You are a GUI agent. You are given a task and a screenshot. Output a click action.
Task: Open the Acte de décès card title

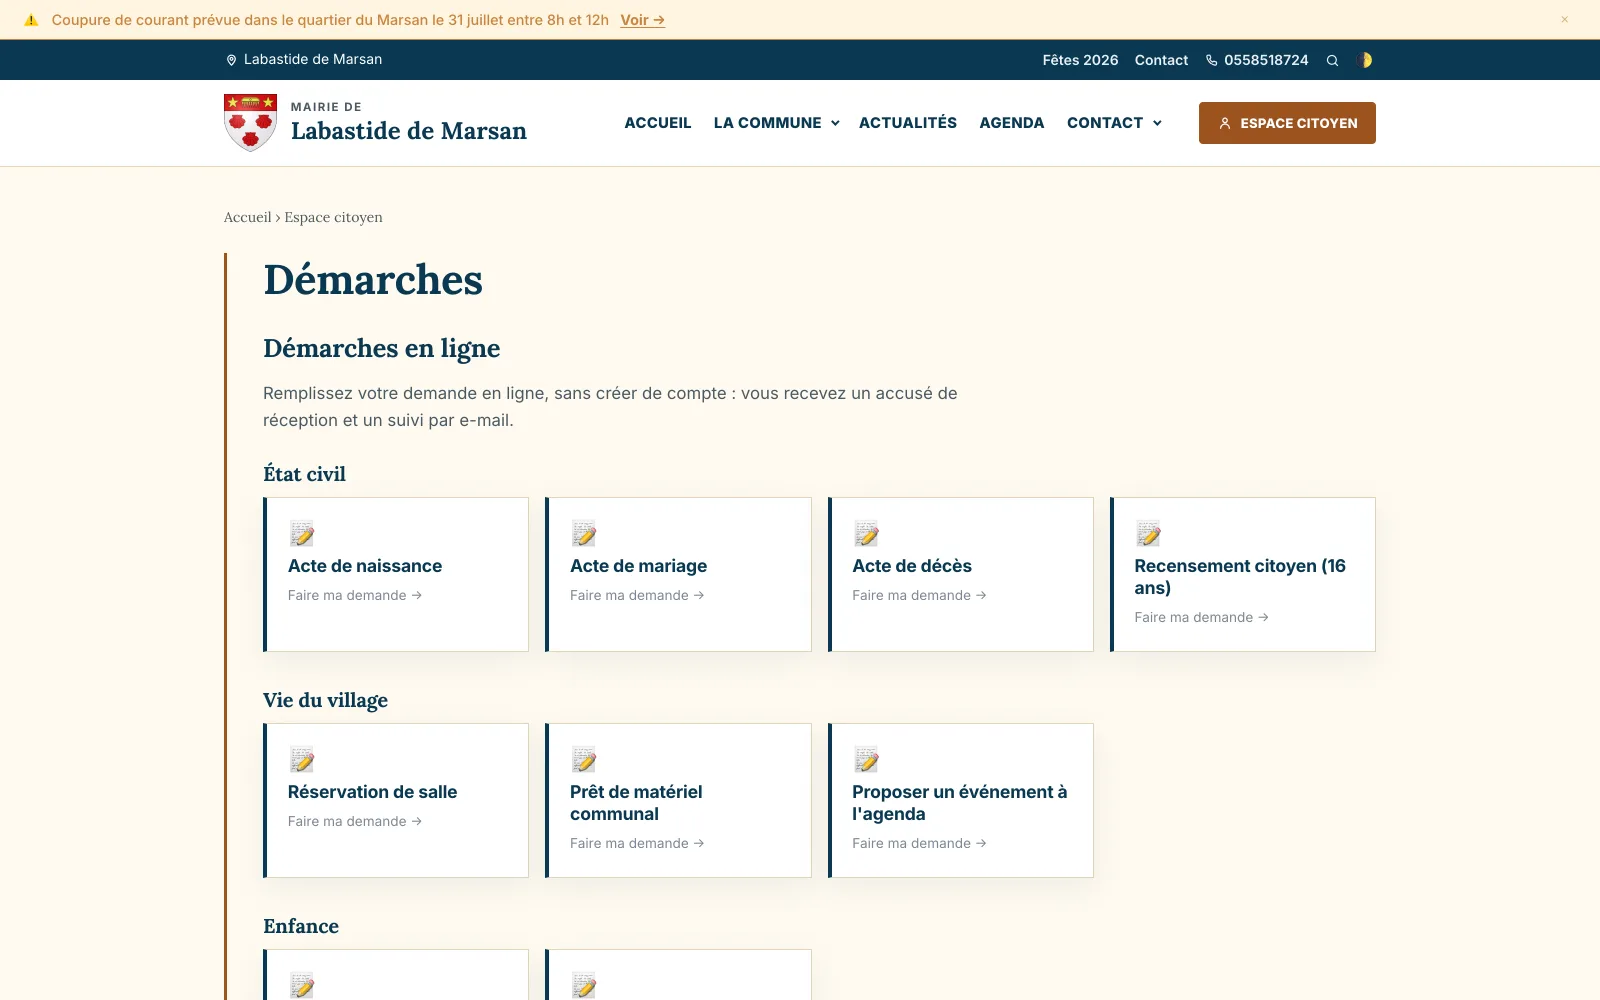(x=912, y=566)
